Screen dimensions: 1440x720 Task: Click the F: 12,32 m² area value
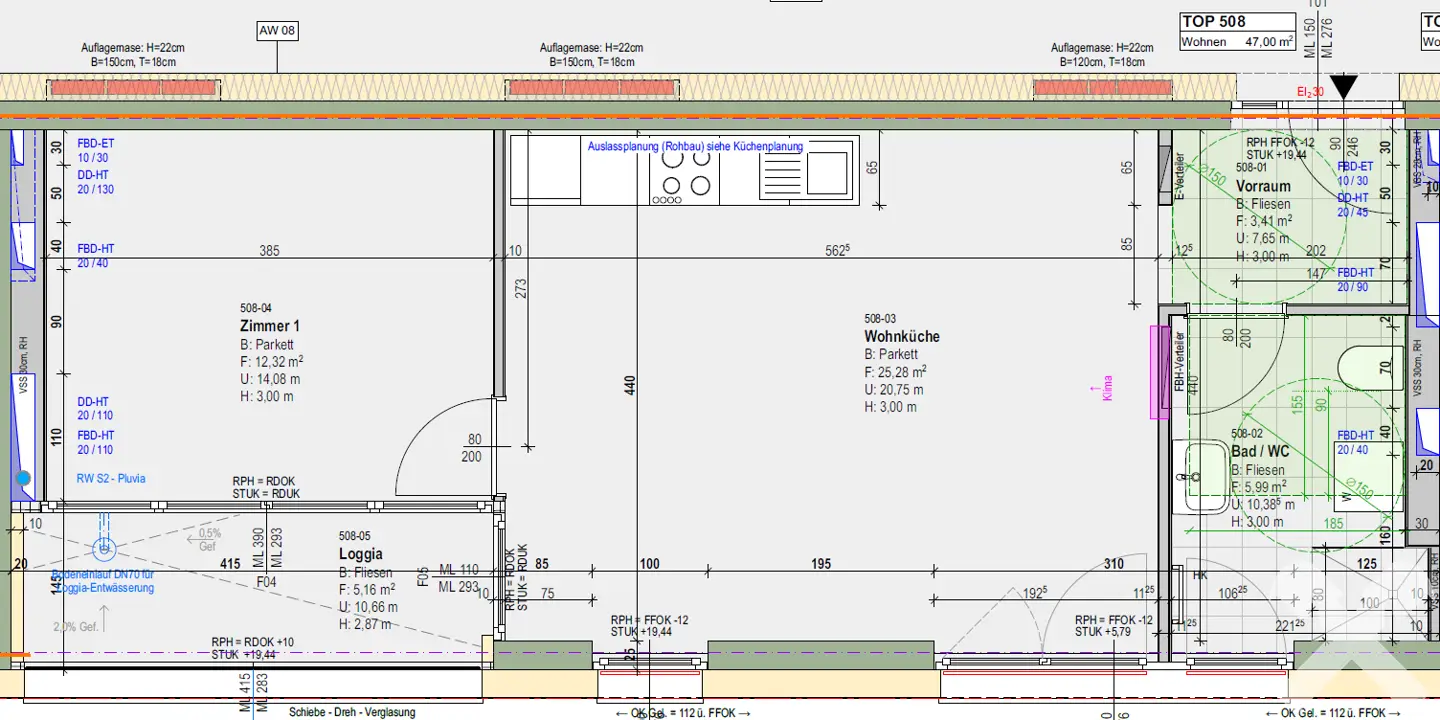coord(271,361)
